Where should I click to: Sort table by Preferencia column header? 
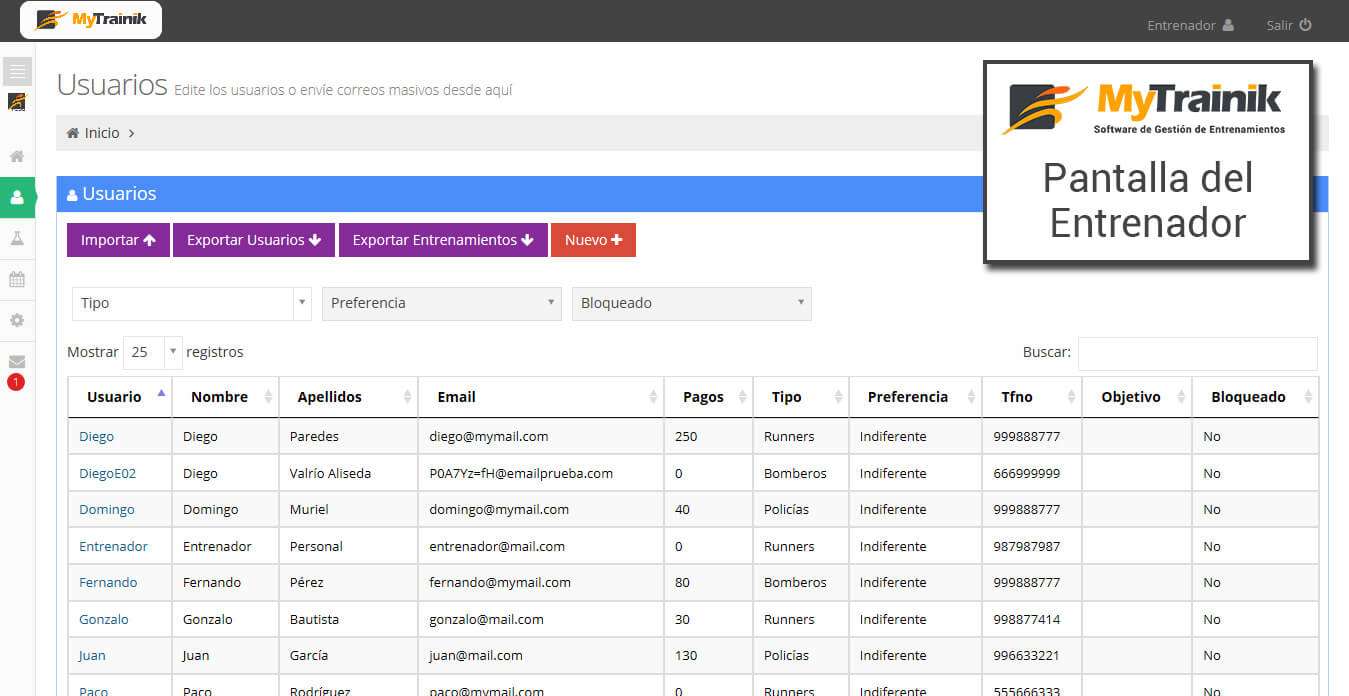click(x=916, y=397)
